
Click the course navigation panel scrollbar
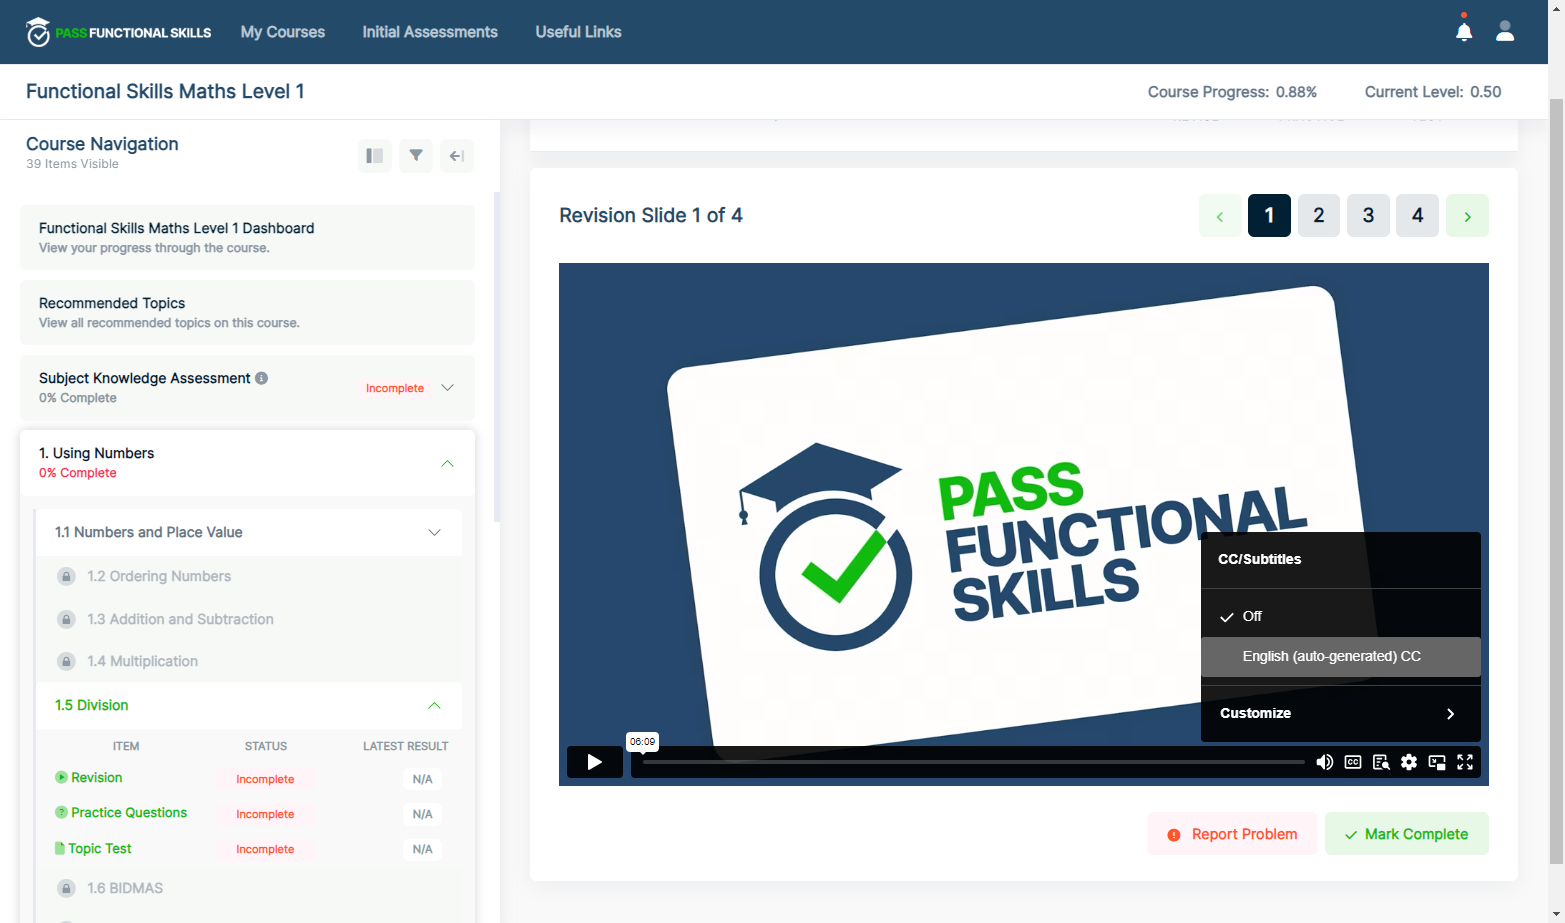pyautogui.click(x=497, y=356)
